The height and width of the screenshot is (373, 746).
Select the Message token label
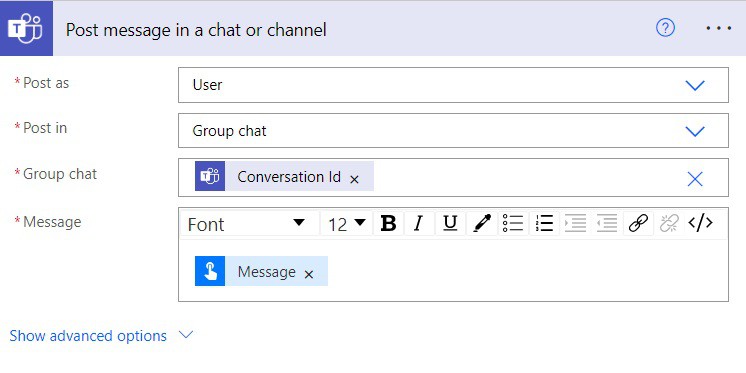coord(266,272)
